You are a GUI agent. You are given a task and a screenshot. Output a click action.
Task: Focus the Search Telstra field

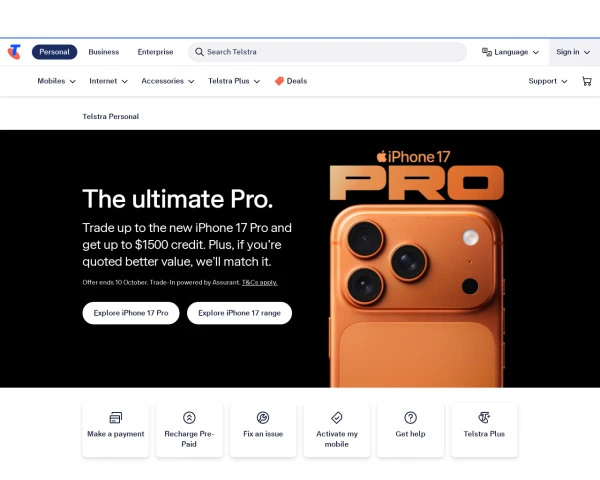click(x=327, y=52)
